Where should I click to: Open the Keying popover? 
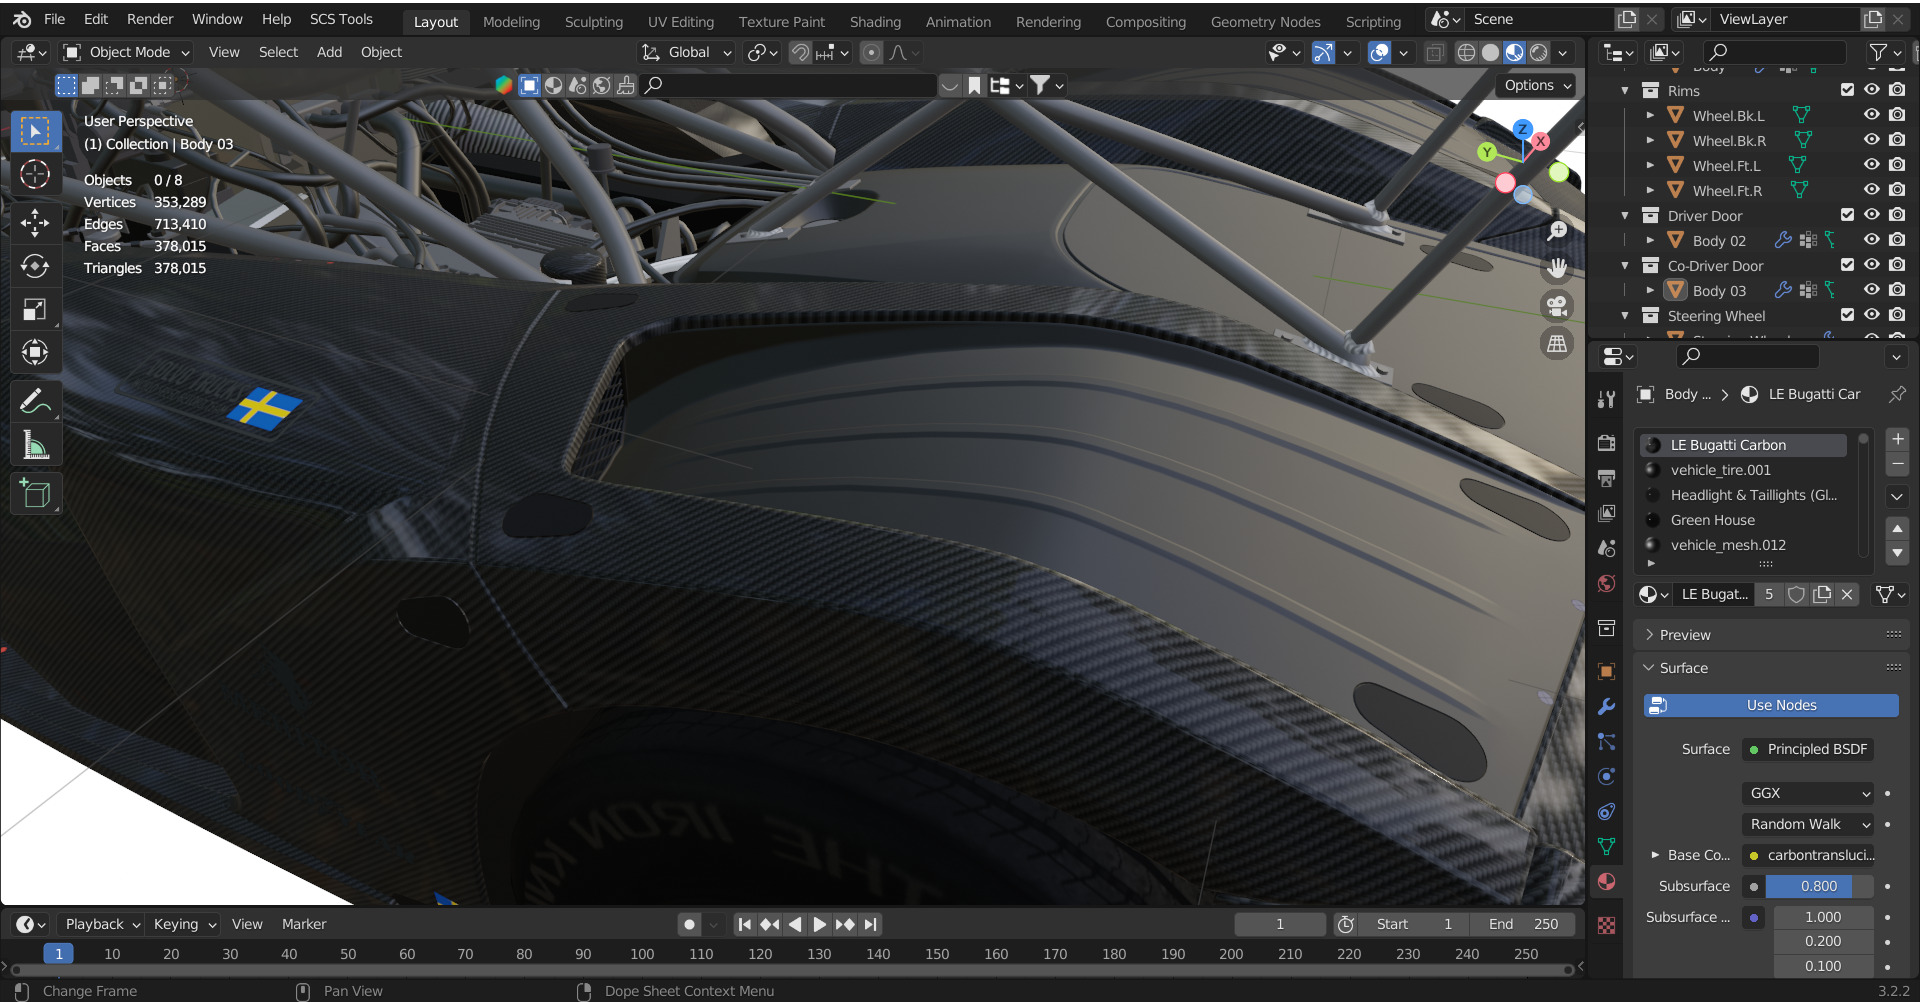184,925
